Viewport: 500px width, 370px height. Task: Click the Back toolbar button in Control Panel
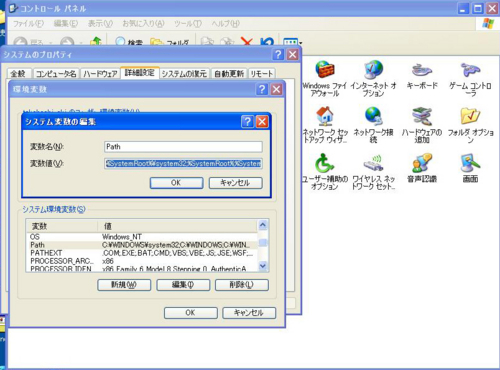pos(28,42)
